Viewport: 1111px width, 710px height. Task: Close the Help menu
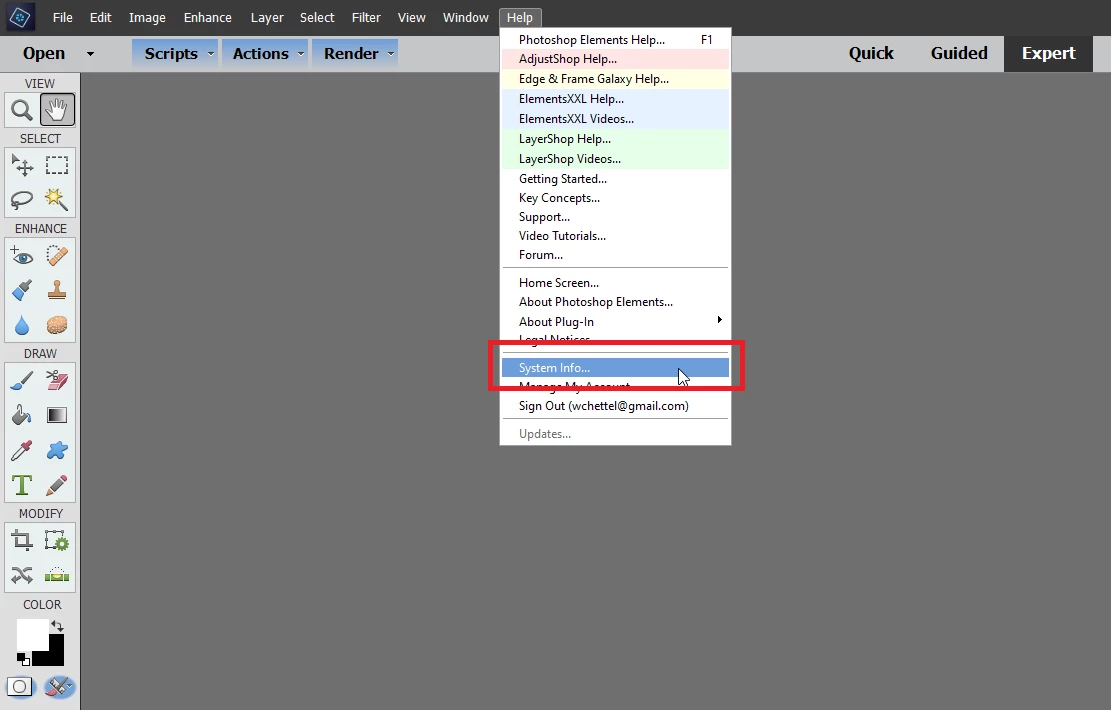pyautogui.click(x=520, y=17)
